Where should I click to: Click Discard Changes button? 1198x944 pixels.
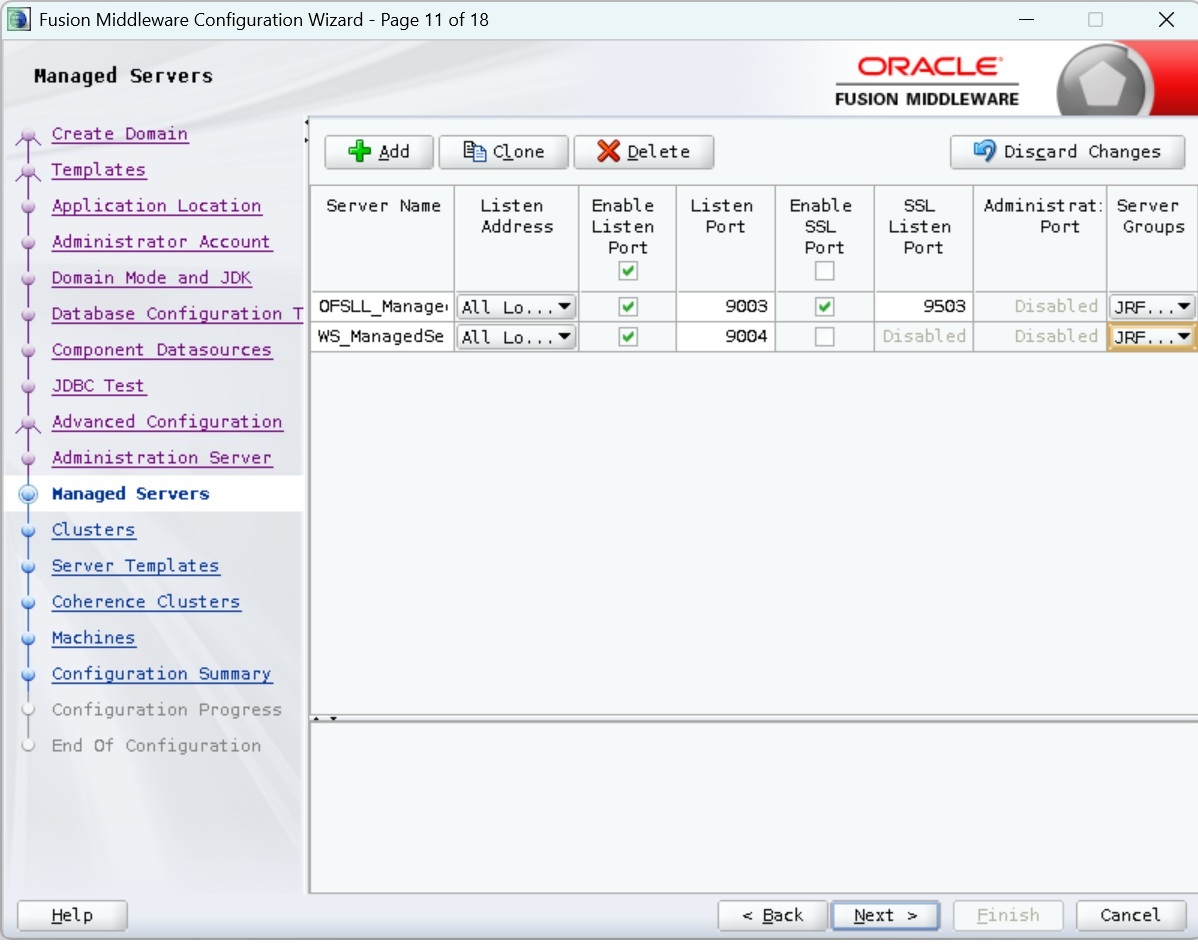pyautogui.click(x=1067, y=151)
